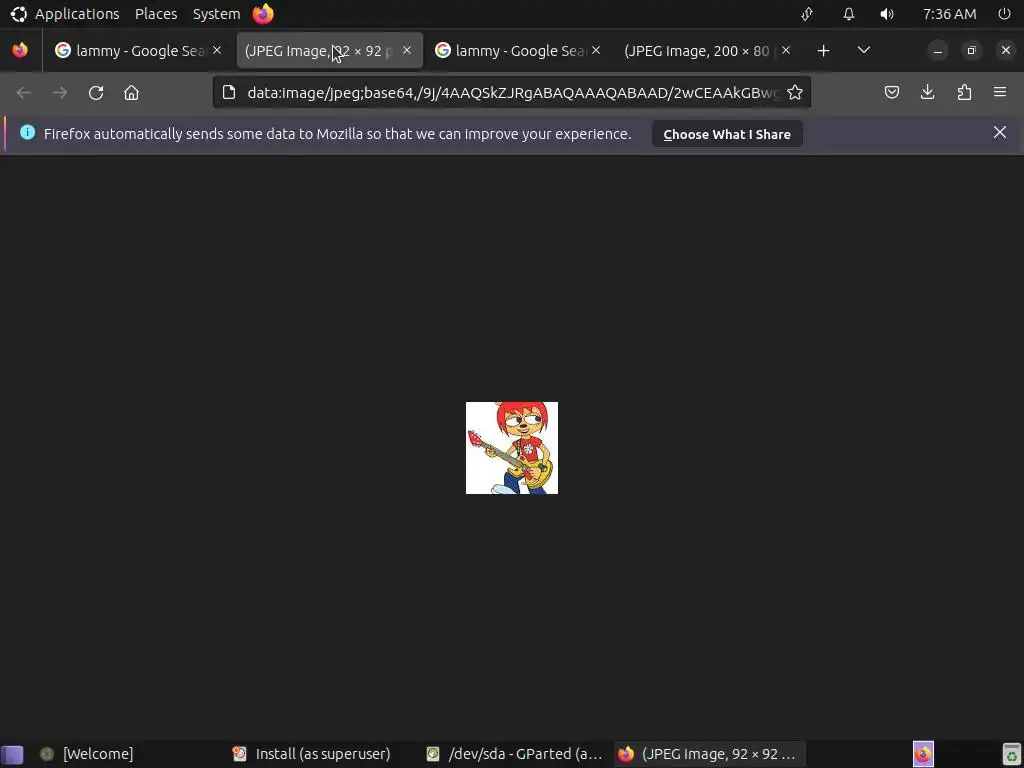Bookmark this page with the star icon
1024x768 pixels.
coord(795,93)
